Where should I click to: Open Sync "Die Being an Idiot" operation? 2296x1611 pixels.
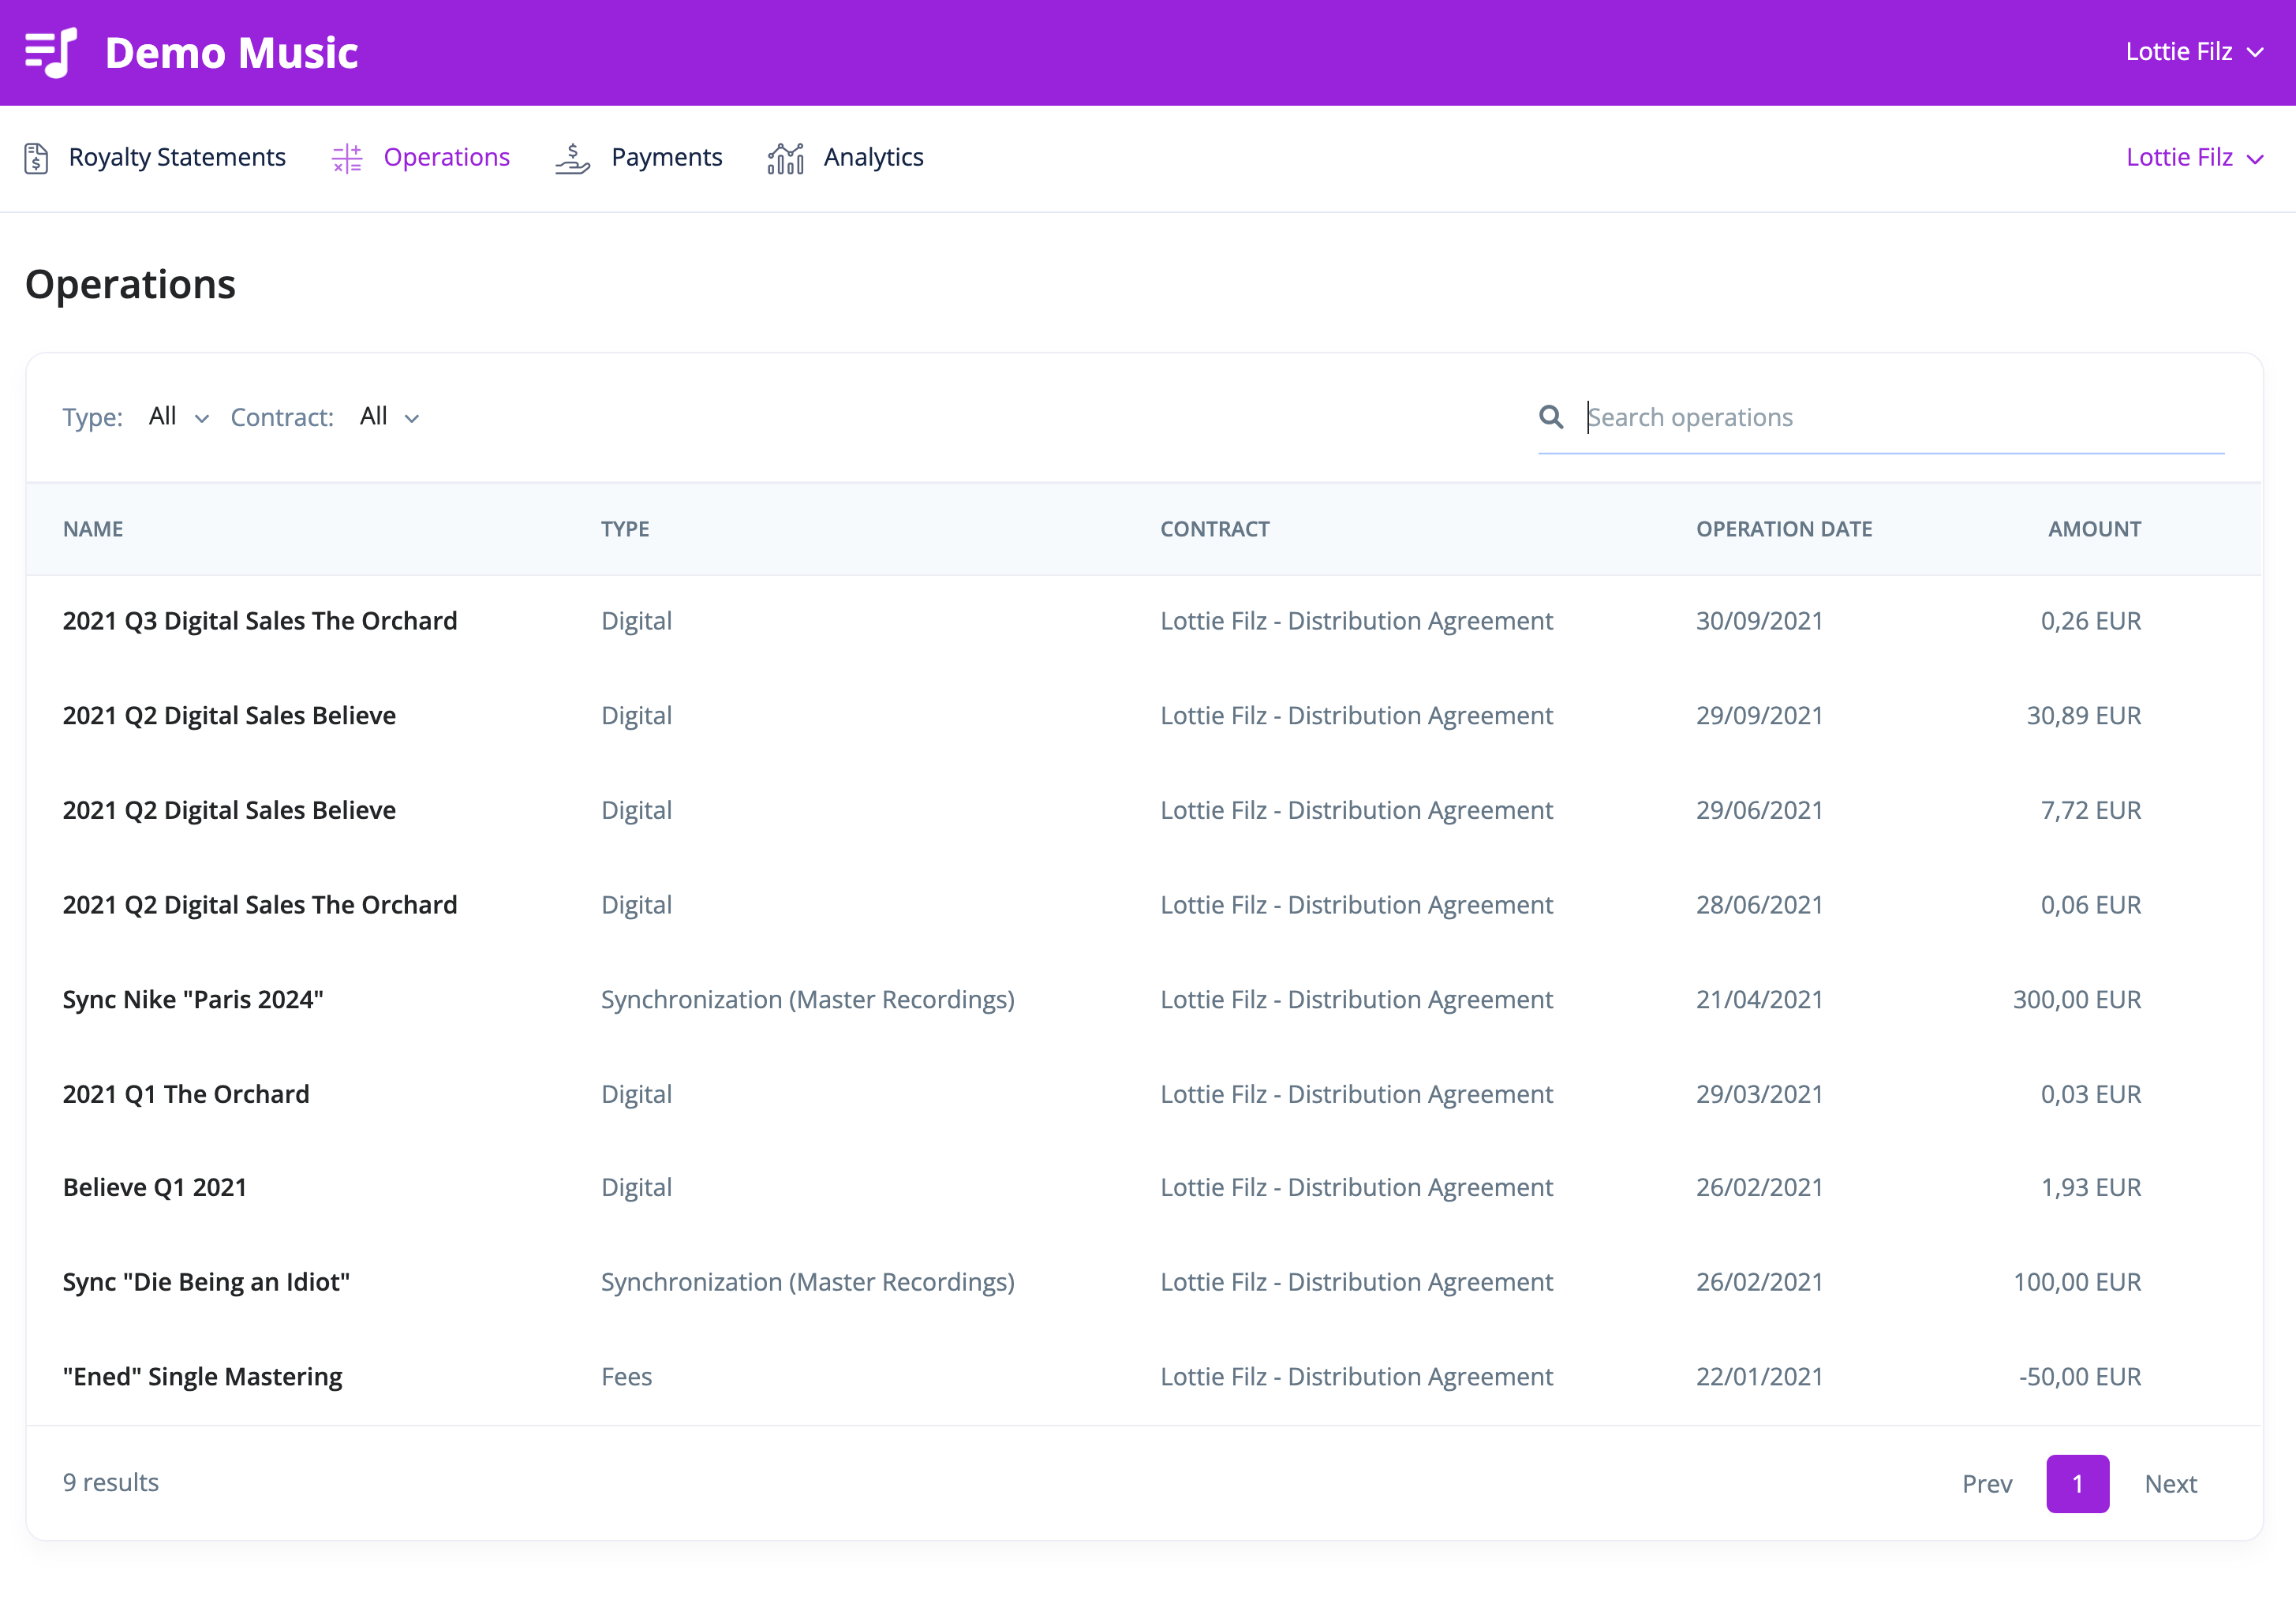(x=1144, y=1282)
